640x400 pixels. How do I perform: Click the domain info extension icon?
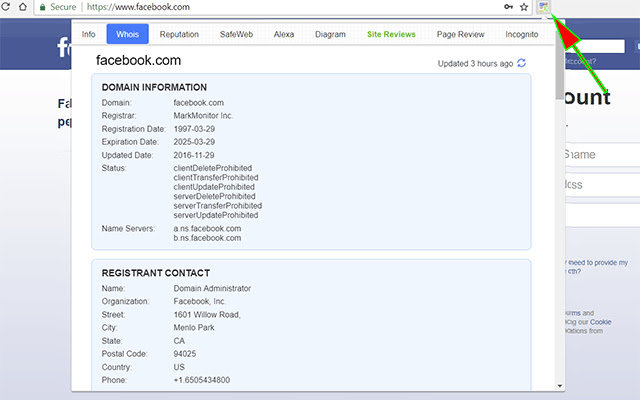click(x=543, y=6)
